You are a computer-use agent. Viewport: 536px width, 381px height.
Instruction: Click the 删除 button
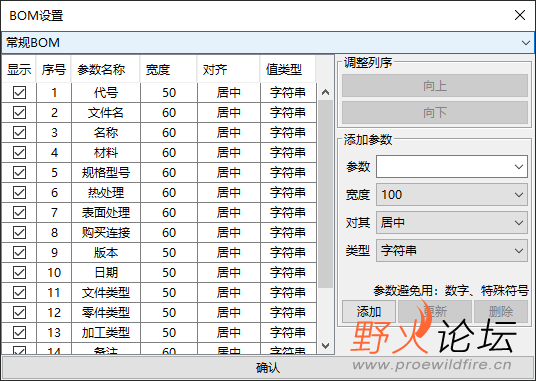[501, 312]
